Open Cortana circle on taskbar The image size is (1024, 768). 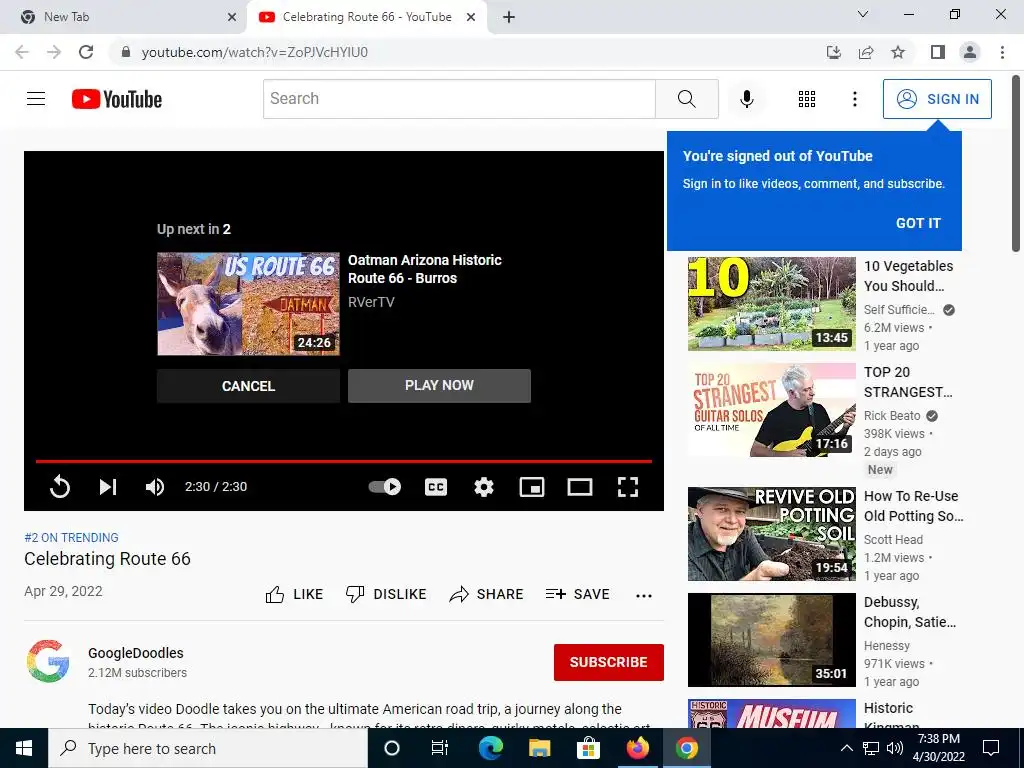click(x=392, y=748)
